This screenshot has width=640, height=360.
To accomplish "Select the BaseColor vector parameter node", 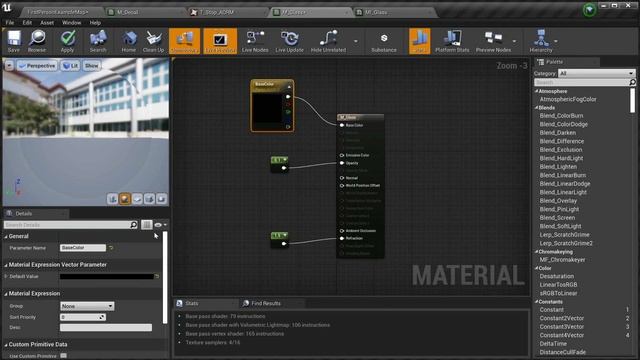I will 272,105.
